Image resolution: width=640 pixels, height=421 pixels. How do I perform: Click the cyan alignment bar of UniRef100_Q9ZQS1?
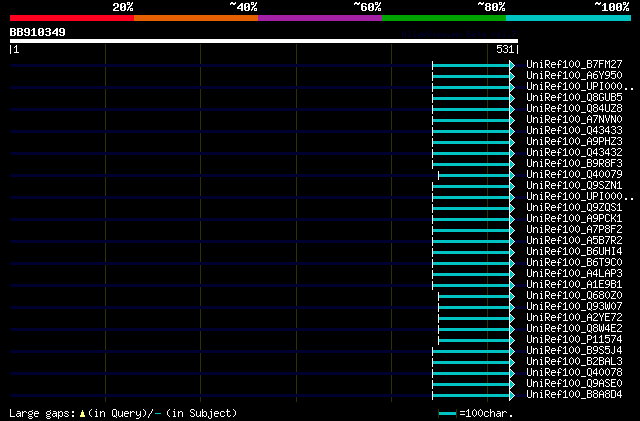point(471,209)
